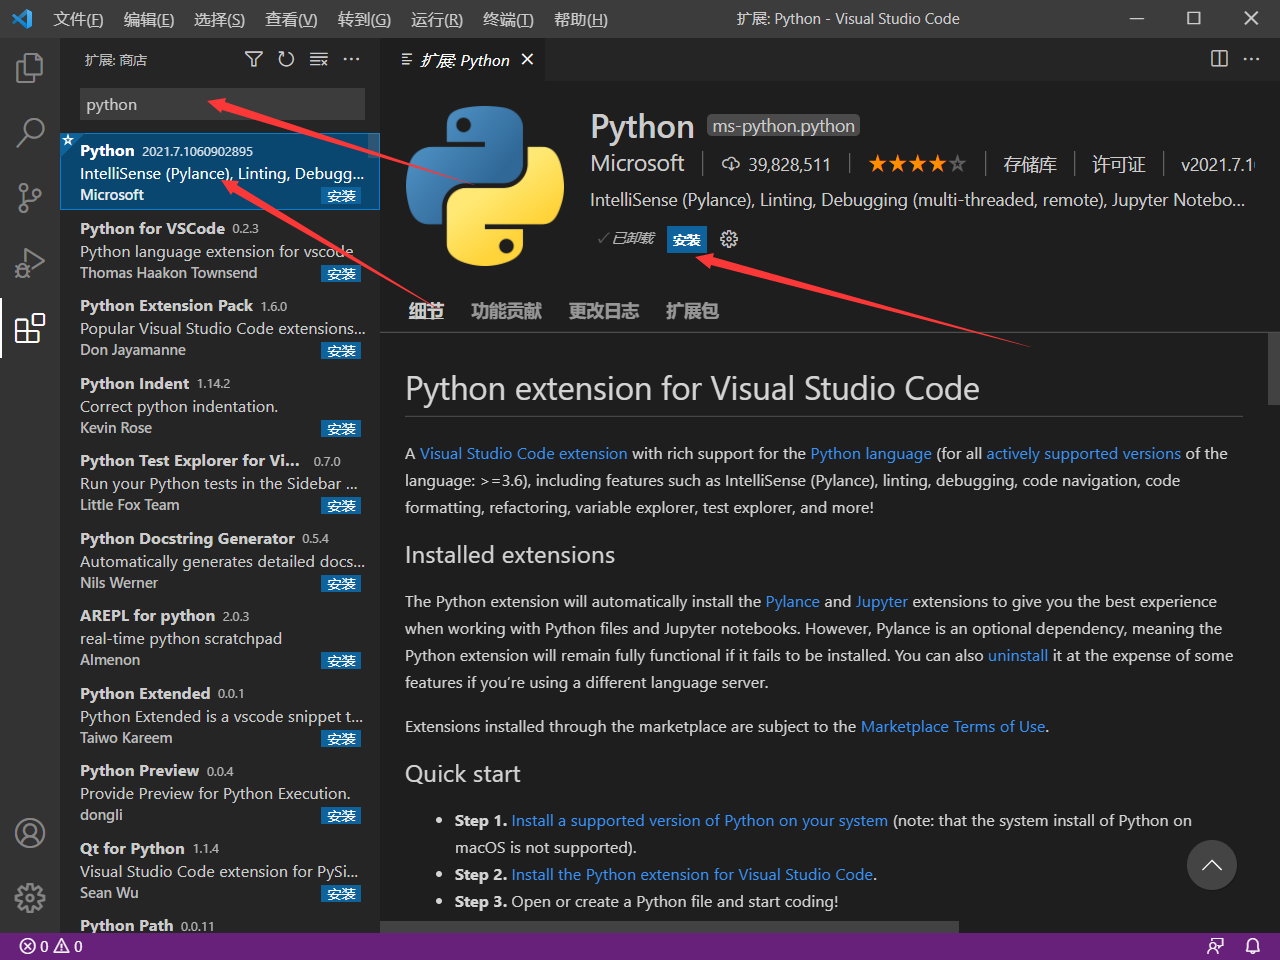Open the 存储库 link
This screenshot has width=1280, height=960.
point(1030,165)
